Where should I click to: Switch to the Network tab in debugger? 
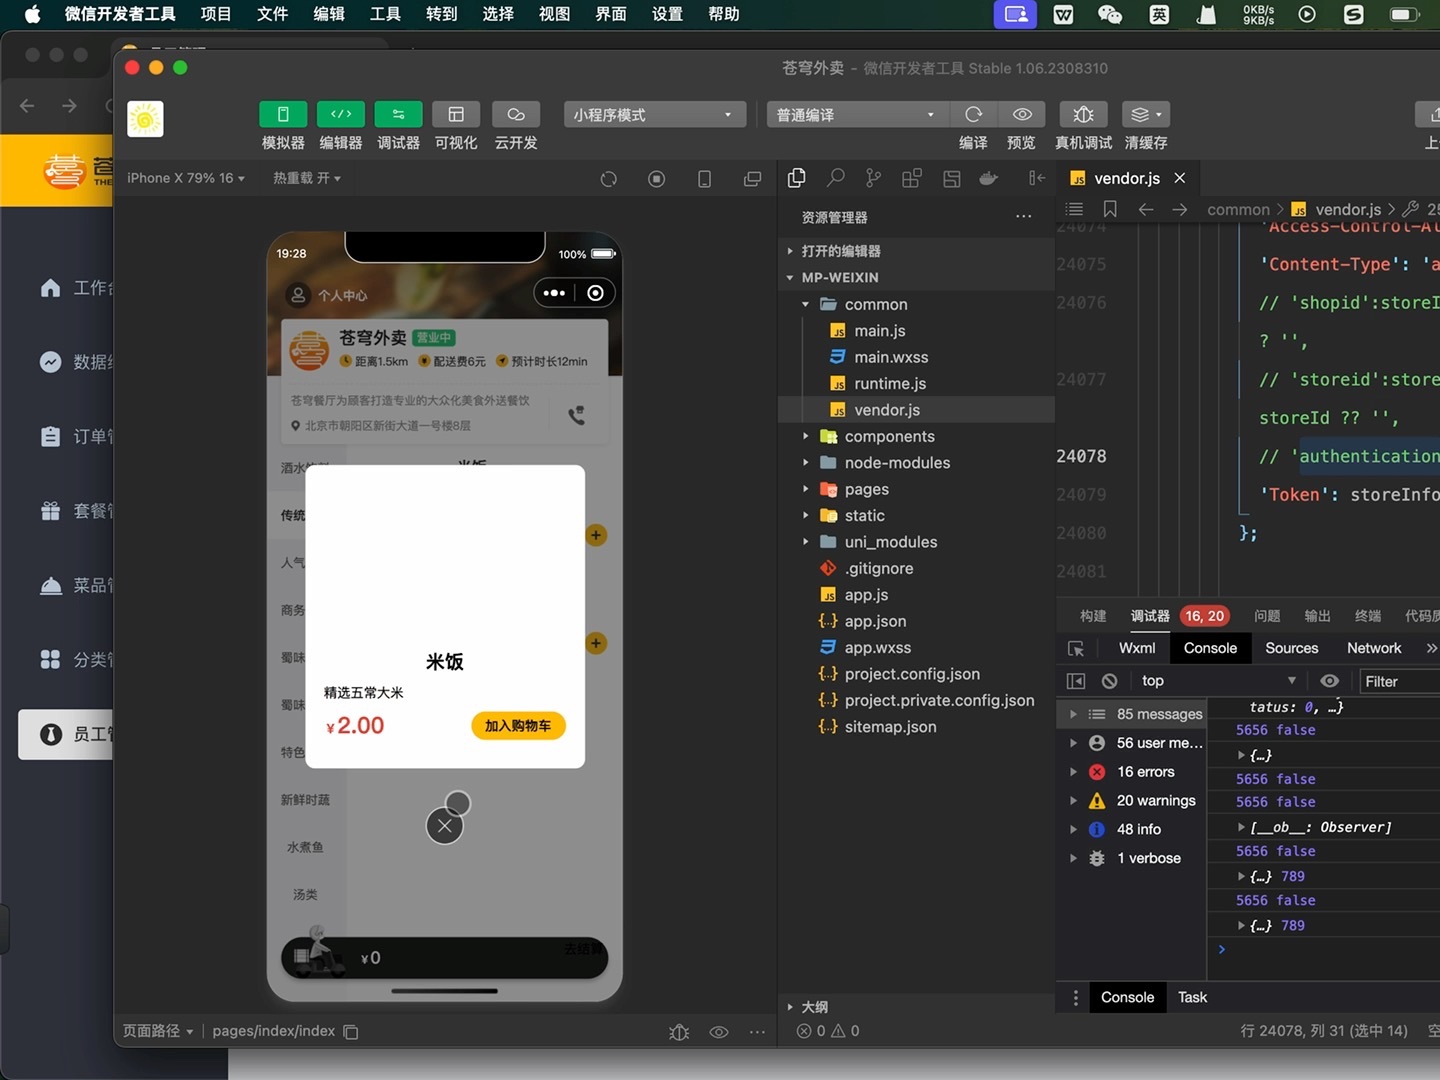pyautogui.click(x=1373, y=648)
